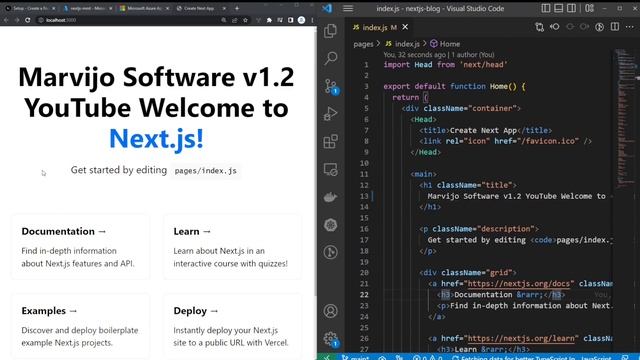Open browser Extensions puzzle icon
This screenshot has height=360, width=640.
269,20
